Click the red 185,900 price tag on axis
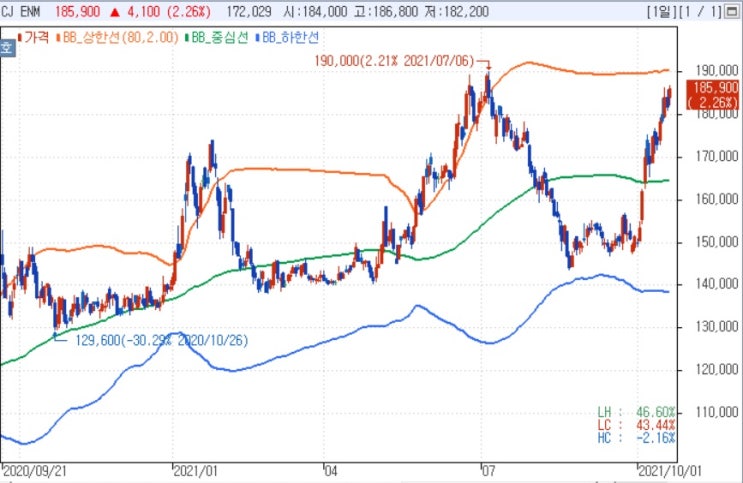Image resolution: width=743 pixels, height=483 pixels. click(715, 95)
